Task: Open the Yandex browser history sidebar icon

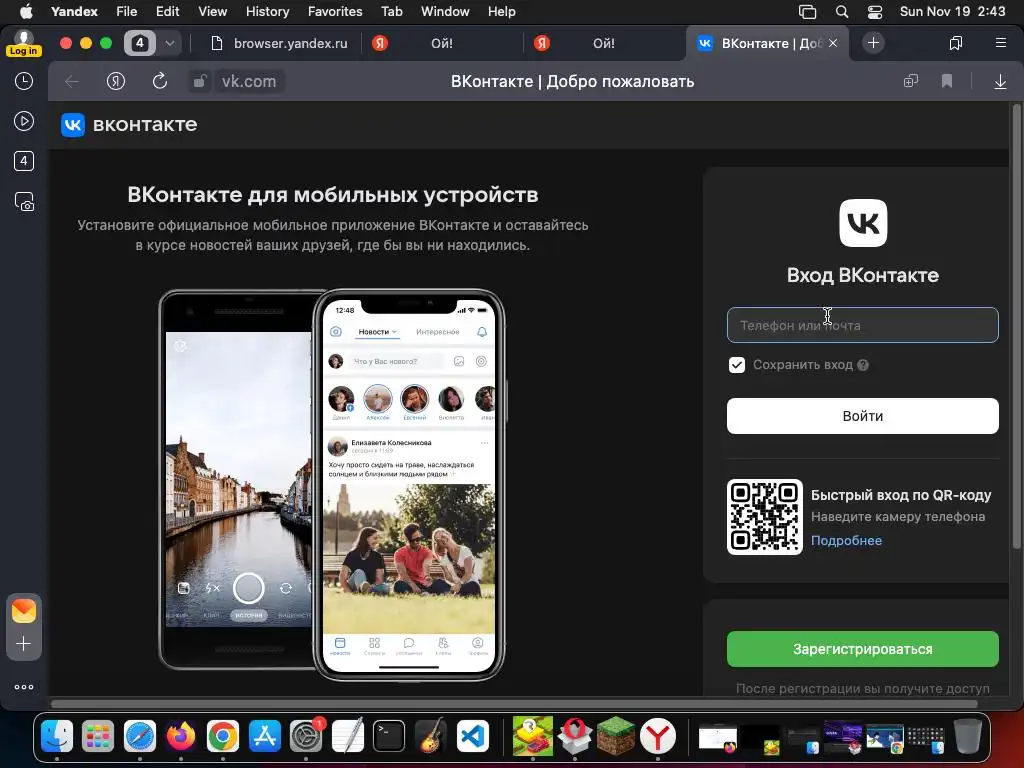Action: [x=24, y=81]
